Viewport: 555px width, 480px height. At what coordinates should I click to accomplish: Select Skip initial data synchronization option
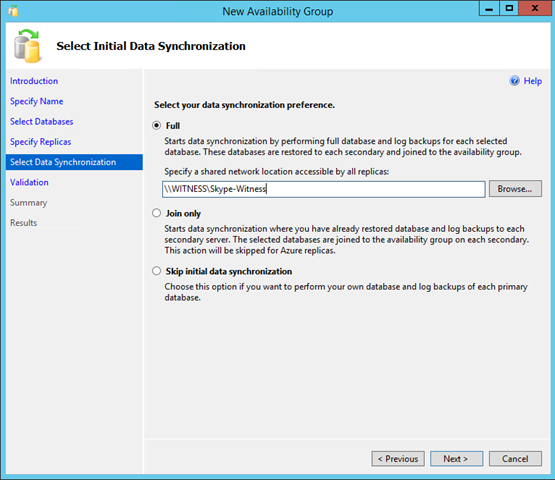tap(156, 271)
